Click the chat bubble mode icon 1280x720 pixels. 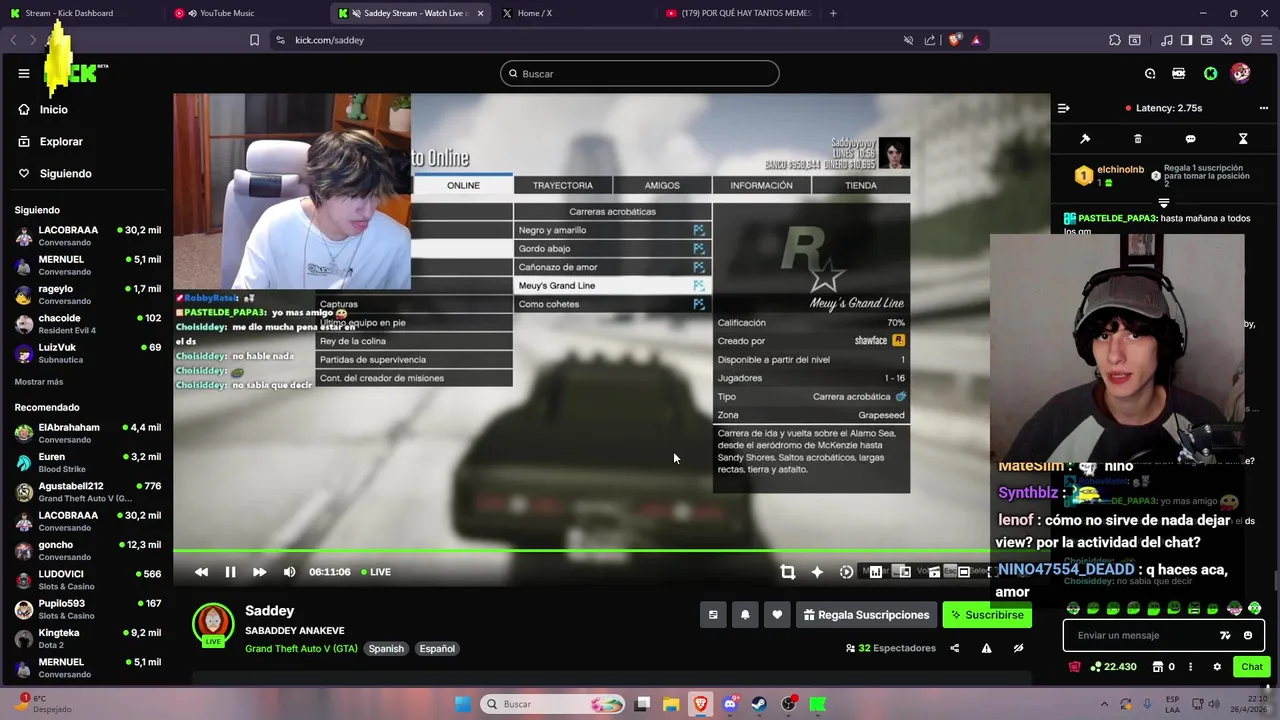point(1190,139)
